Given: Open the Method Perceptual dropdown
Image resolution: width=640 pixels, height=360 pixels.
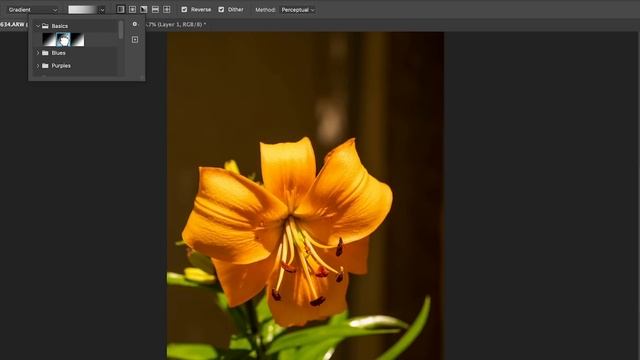Looking at the screenshot, I should click(x=298, y=10).
